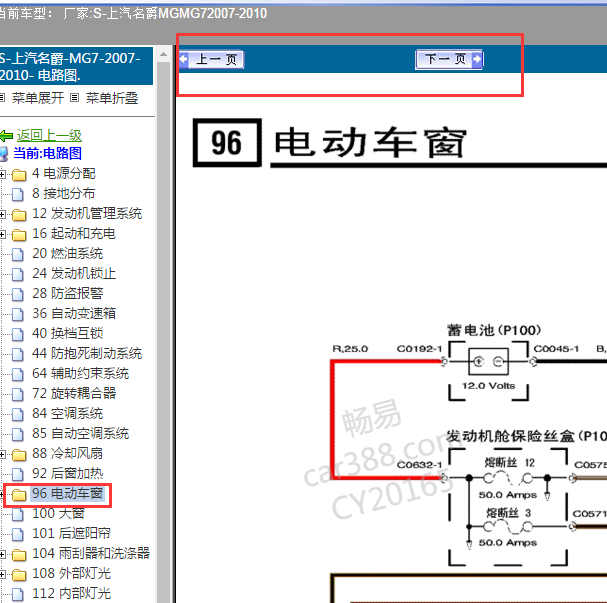This screenshot has height=603, width=607.
Task: Click the 当前:电路图 label
Action: [47, 153]
